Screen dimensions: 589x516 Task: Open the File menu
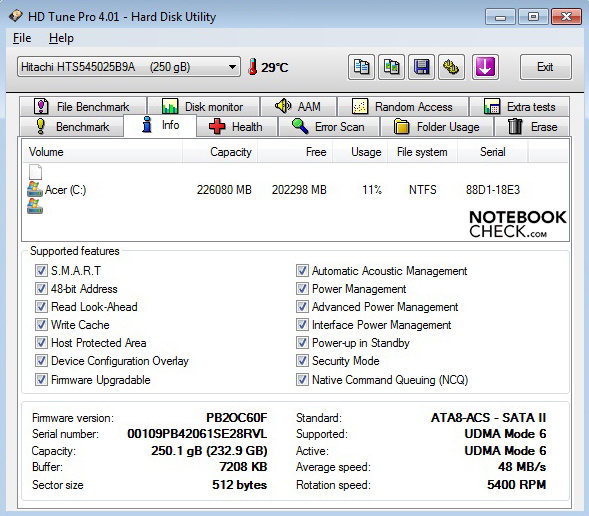click(22, 38)
